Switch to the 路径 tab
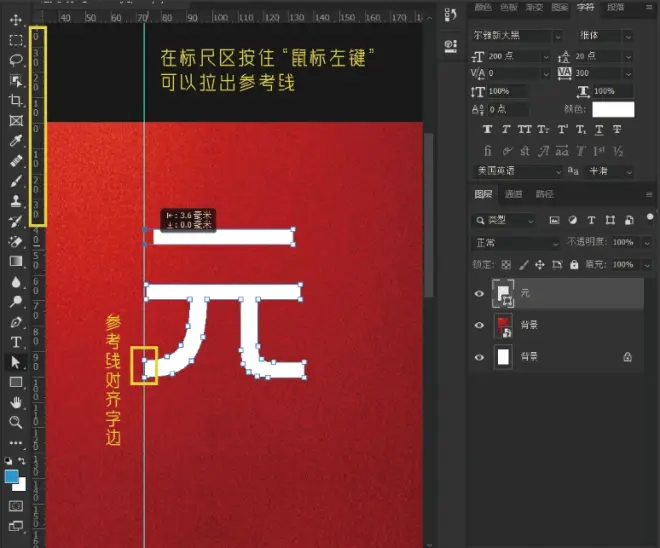 544,194
